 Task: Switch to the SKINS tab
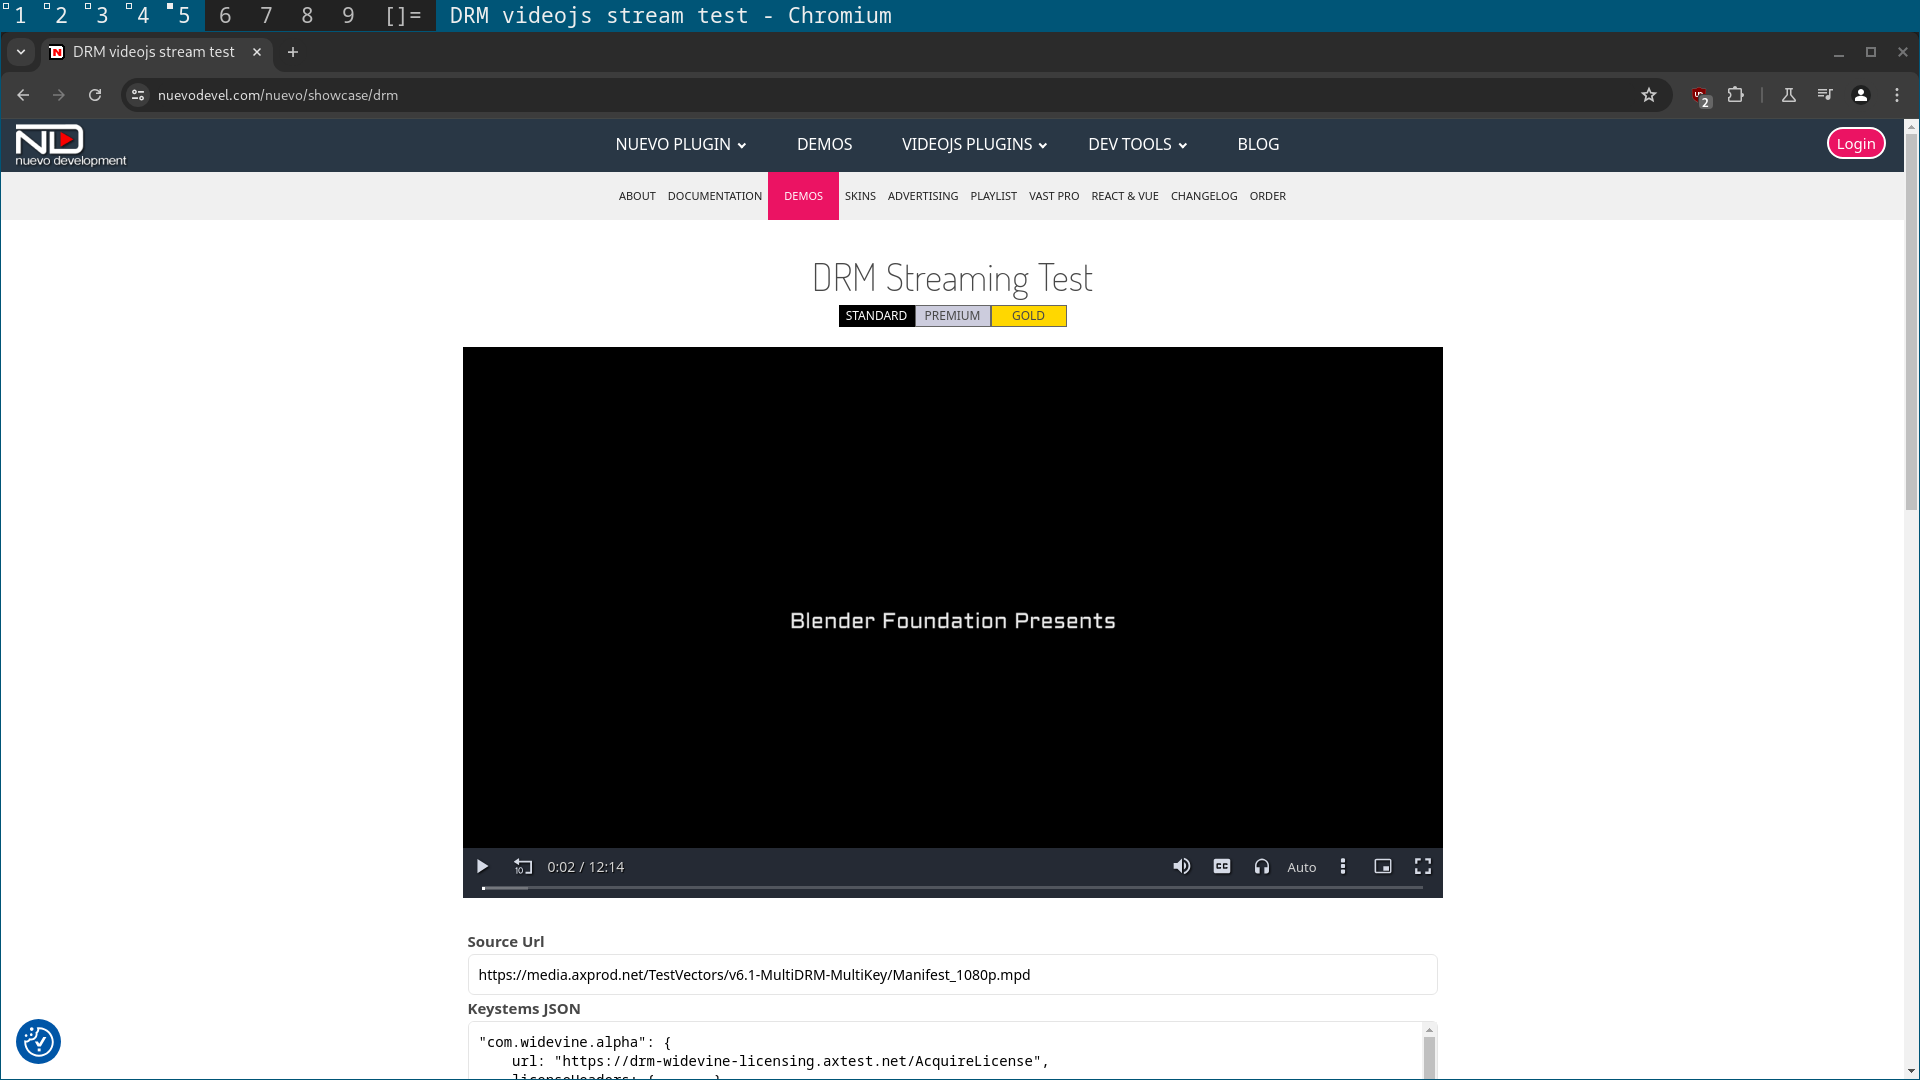tap(860, 196)
